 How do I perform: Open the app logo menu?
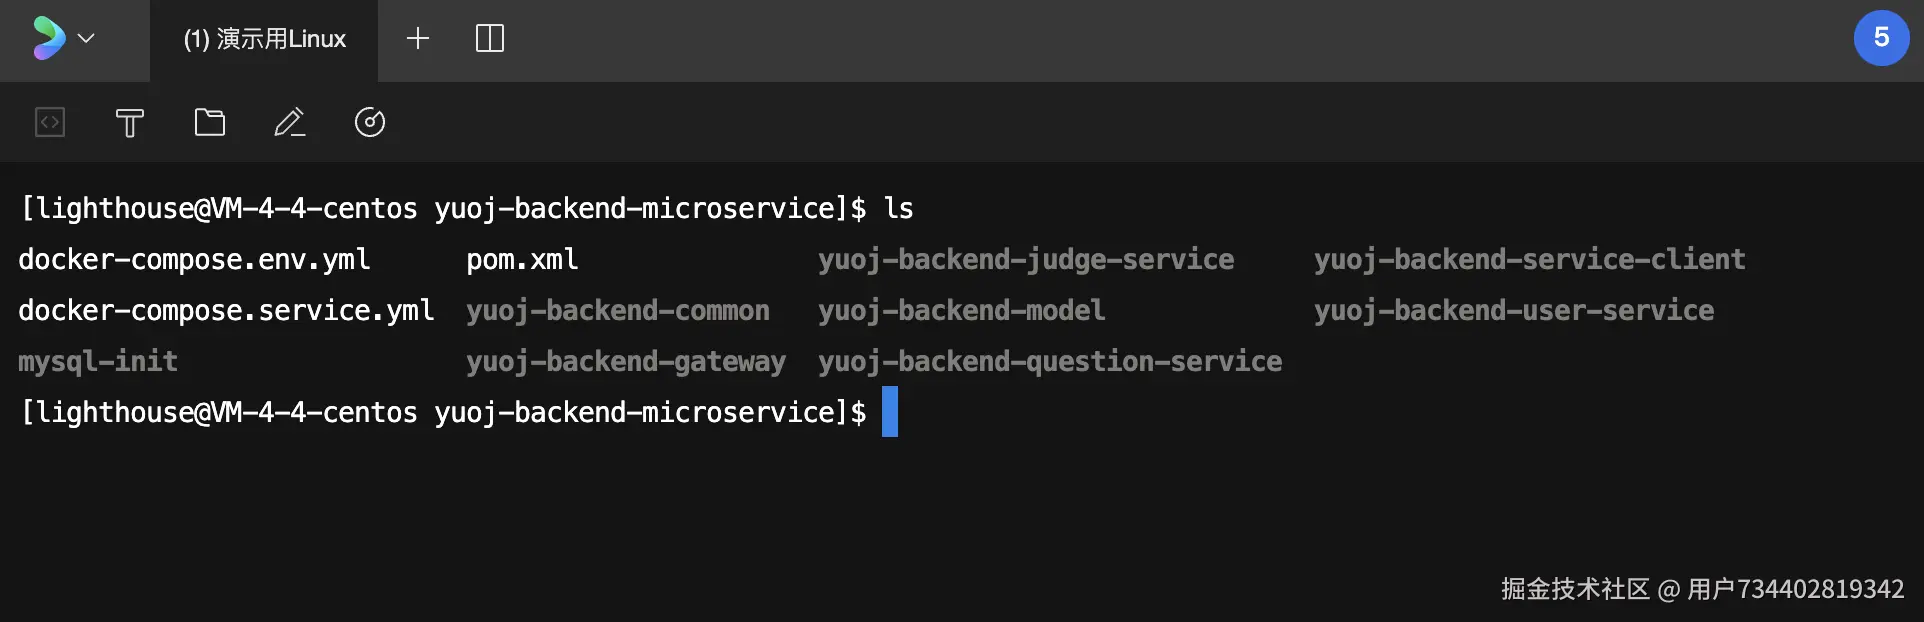(48, 38)
